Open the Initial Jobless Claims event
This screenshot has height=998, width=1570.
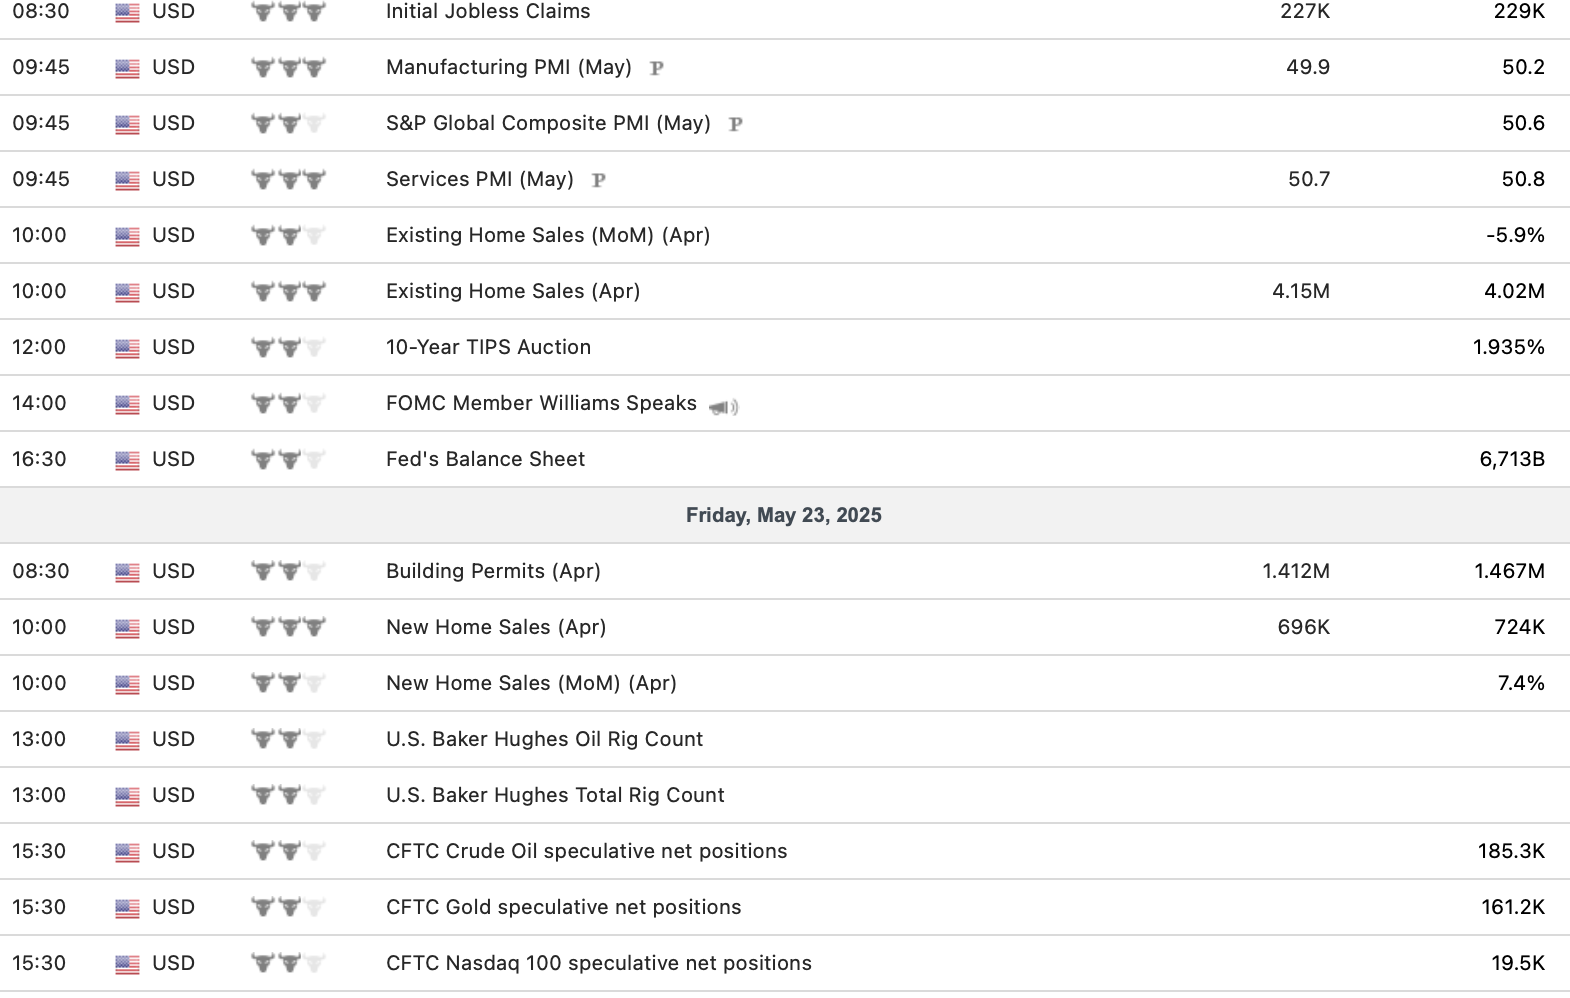point(488,12)
